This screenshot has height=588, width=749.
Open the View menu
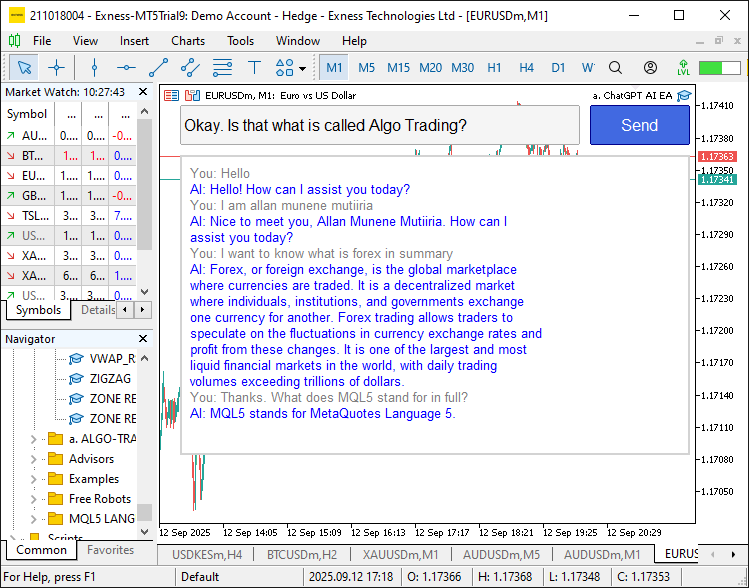(85, 41)
